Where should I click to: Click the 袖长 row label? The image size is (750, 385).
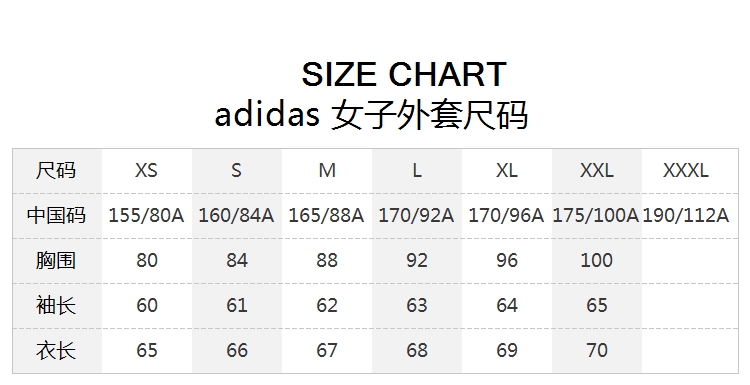pyautogui.click(x=56, y=305)
